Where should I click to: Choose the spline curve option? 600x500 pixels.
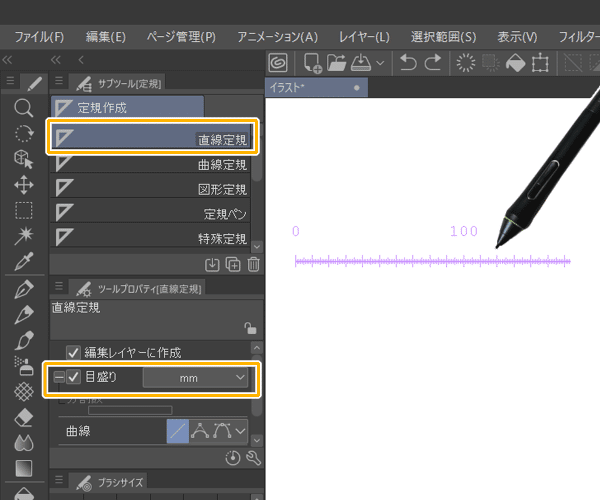[200, 431]
